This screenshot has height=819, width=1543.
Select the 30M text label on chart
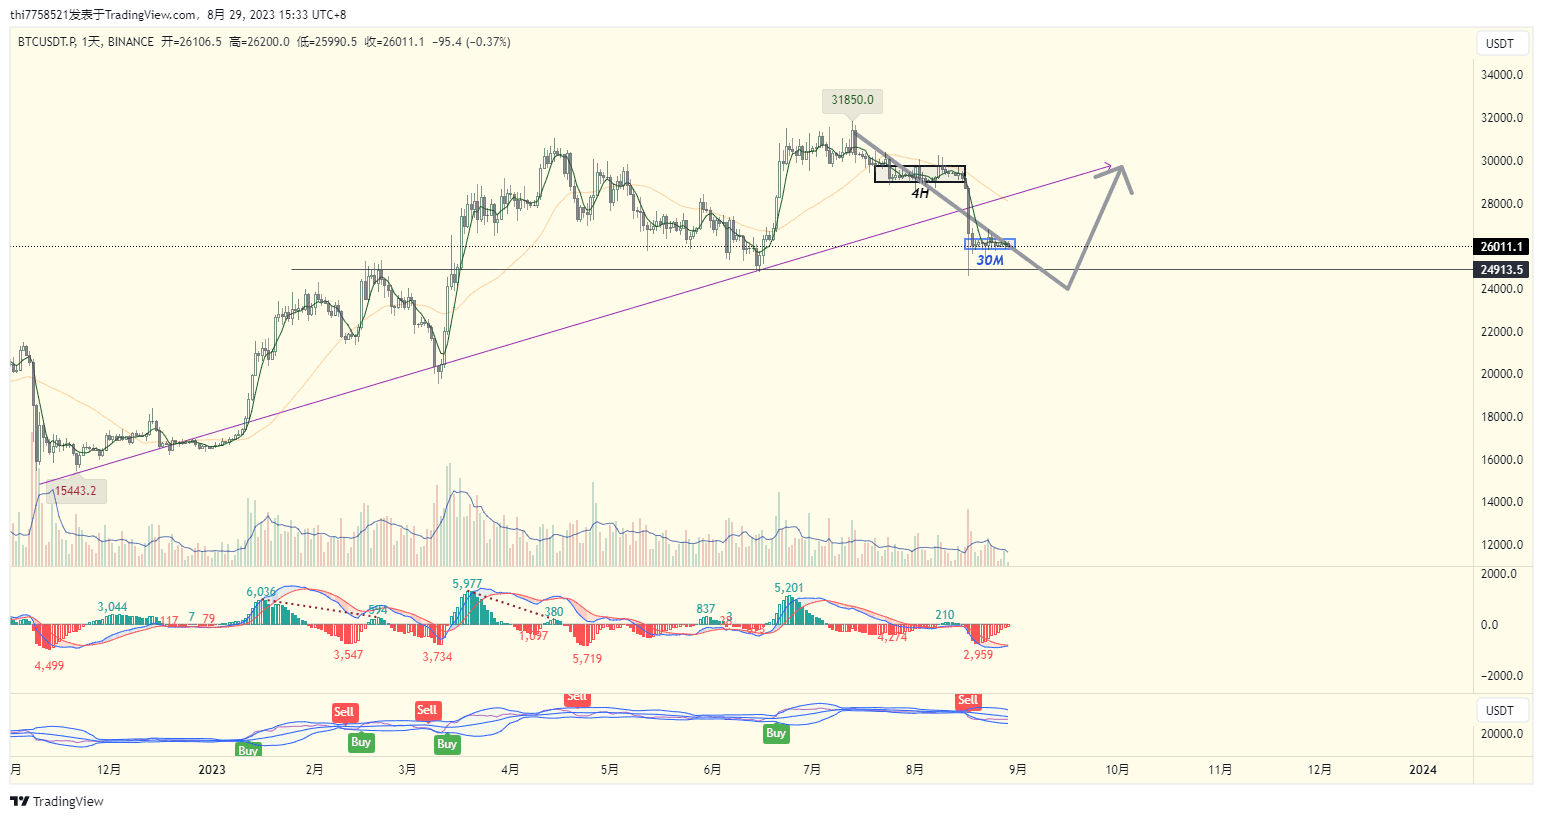[990, 260]
